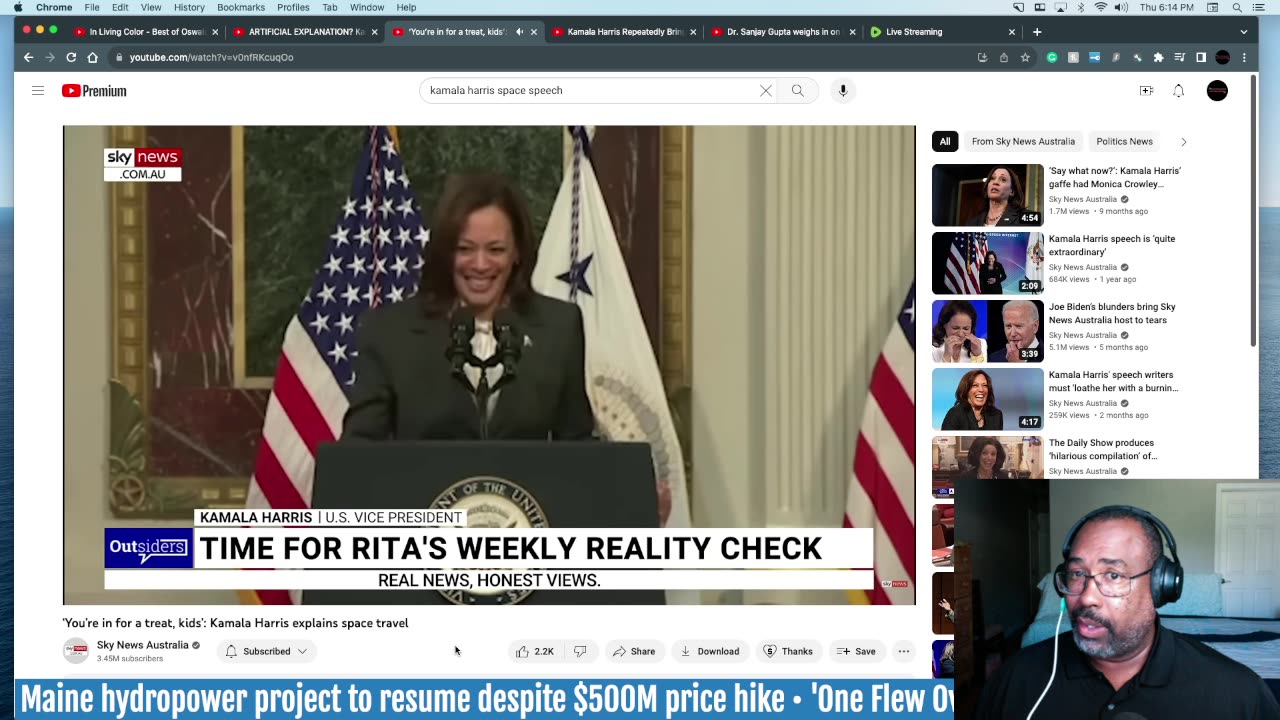Select the All filter chip
Viewport: 1280px width, 720px height.
[945, 142]
